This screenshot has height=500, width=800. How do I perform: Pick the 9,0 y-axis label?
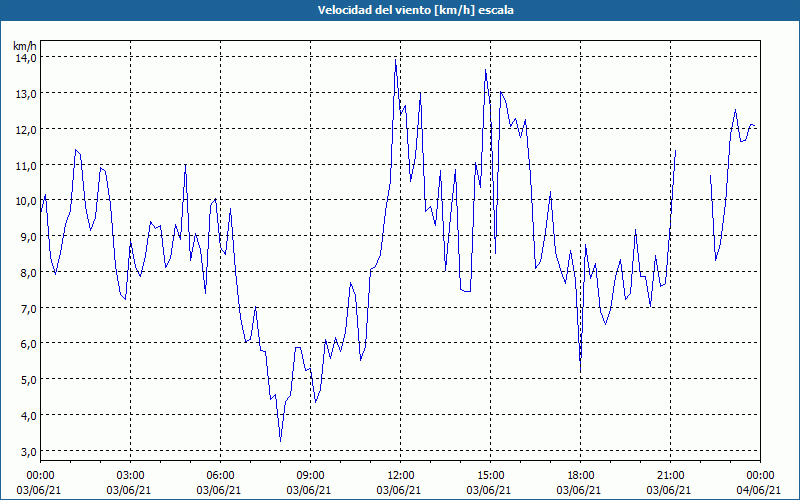click(x=28, y=236)
